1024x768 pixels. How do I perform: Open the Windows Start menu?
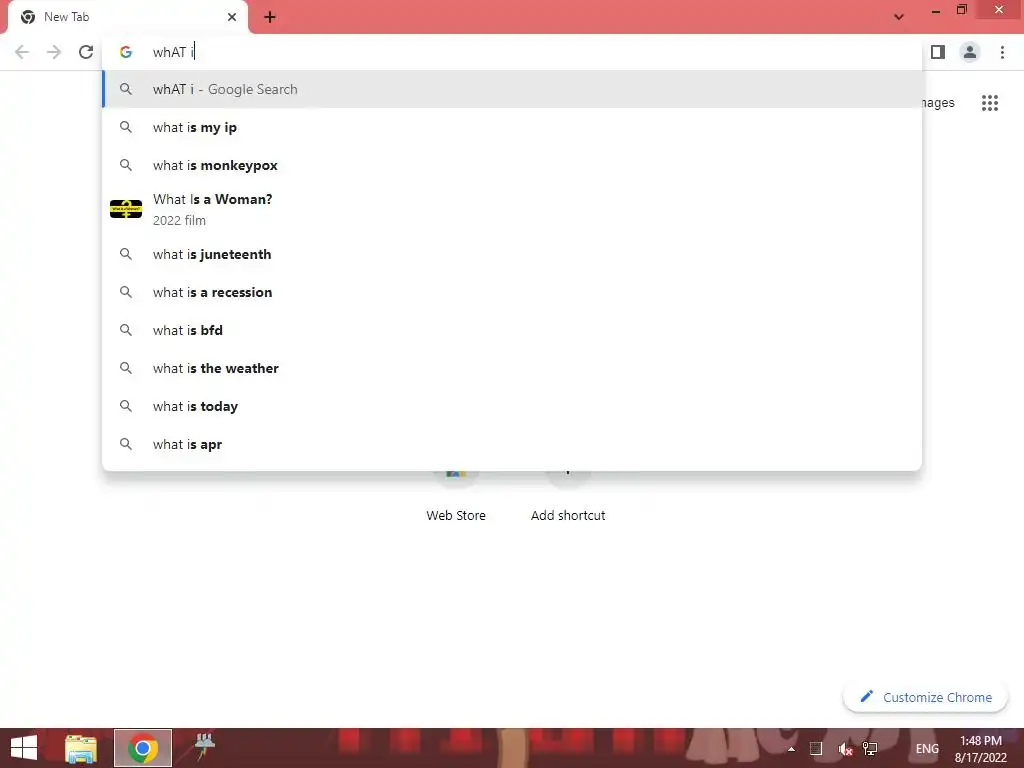[24, 748]
